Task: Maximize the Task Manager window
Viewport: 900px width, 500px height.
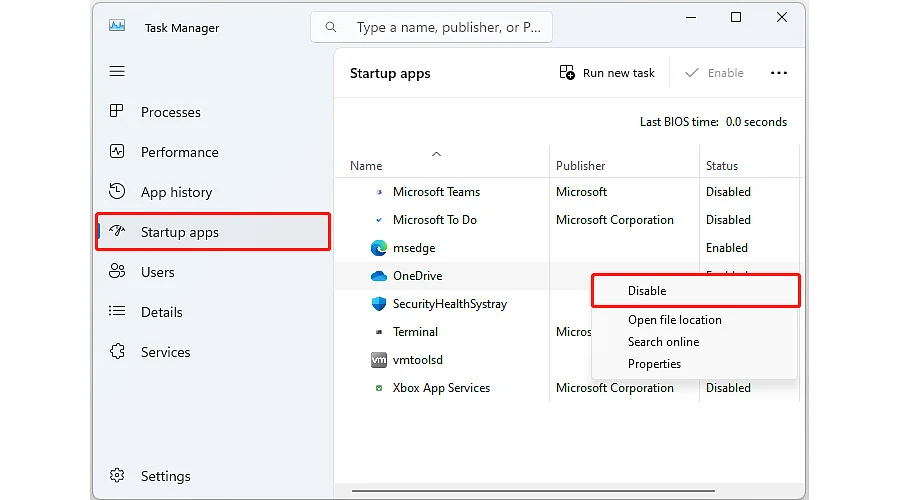Action: point(736,17)
